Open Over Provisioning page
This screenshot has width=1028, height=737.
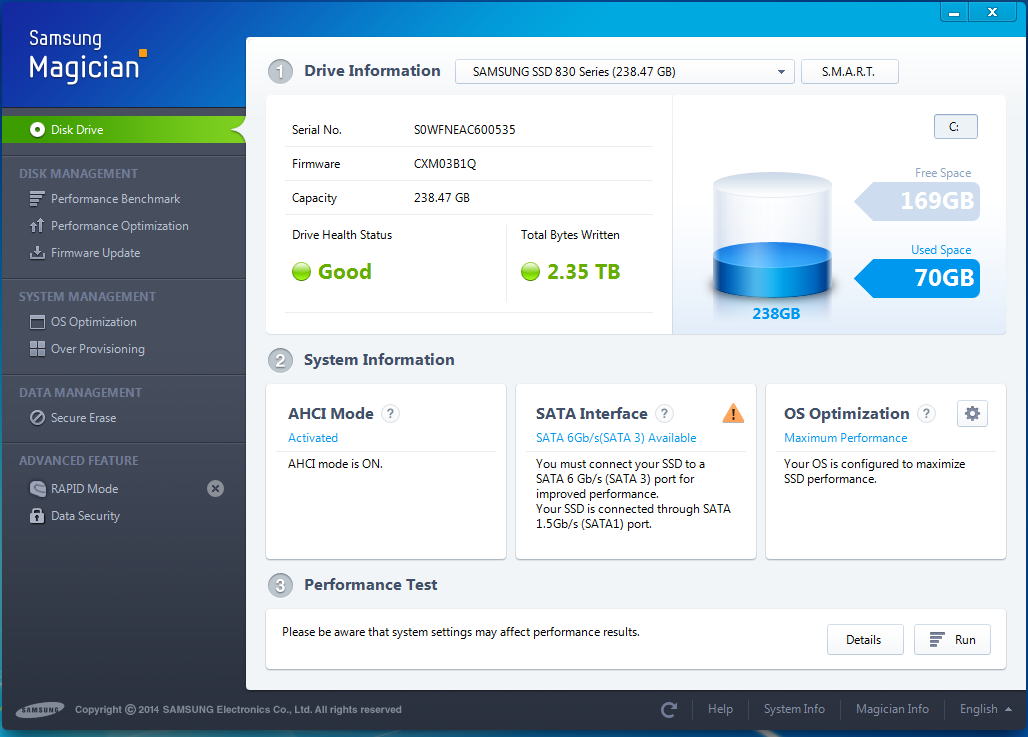click(x=98, y=349)
